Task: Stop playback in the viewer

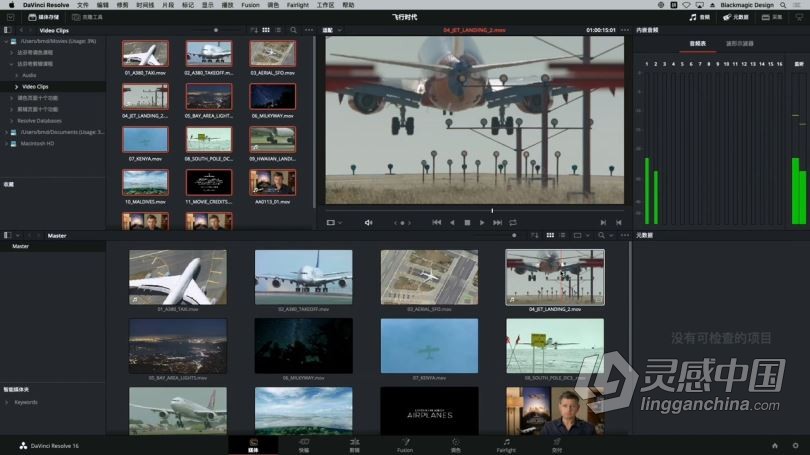Action: tap(467, 223)
